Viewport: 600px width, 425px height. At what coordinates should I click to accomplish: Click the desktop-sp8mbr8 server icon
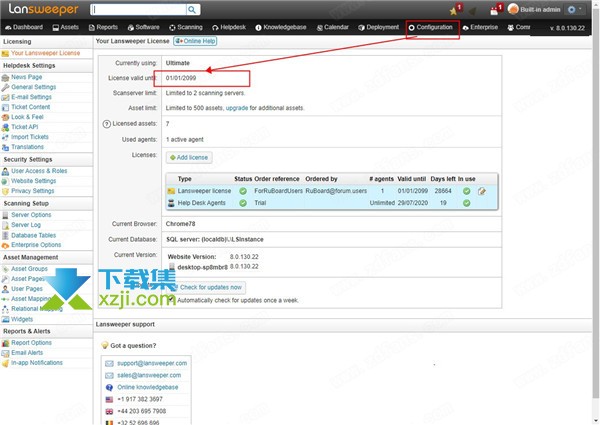pos(172,267)
